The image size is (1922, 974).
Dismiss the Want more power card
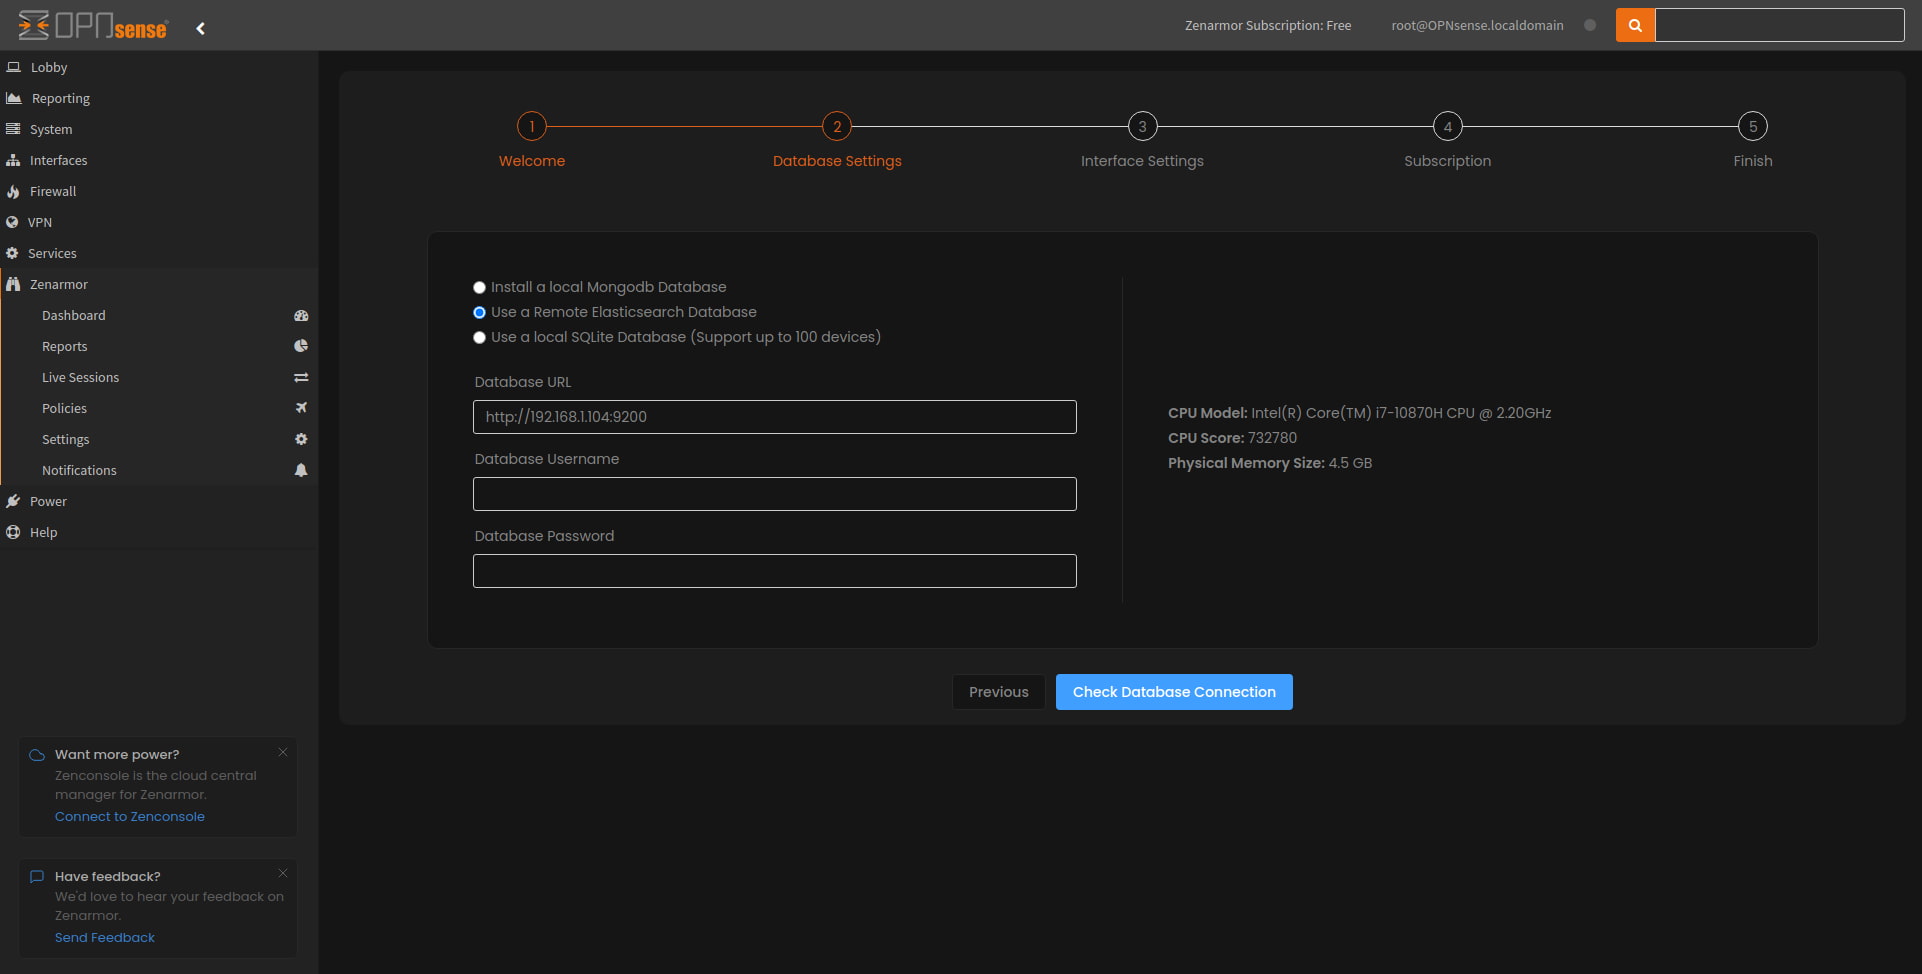coord(283,752)
